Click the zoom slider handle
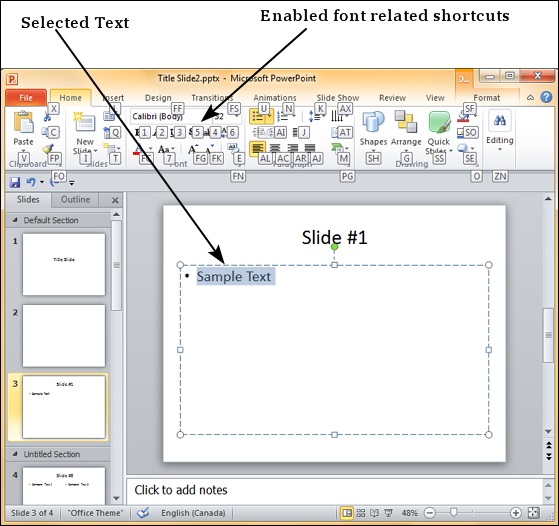Viewport: 559px width, 526px height. pyautogui.click(x=453, y=512)
